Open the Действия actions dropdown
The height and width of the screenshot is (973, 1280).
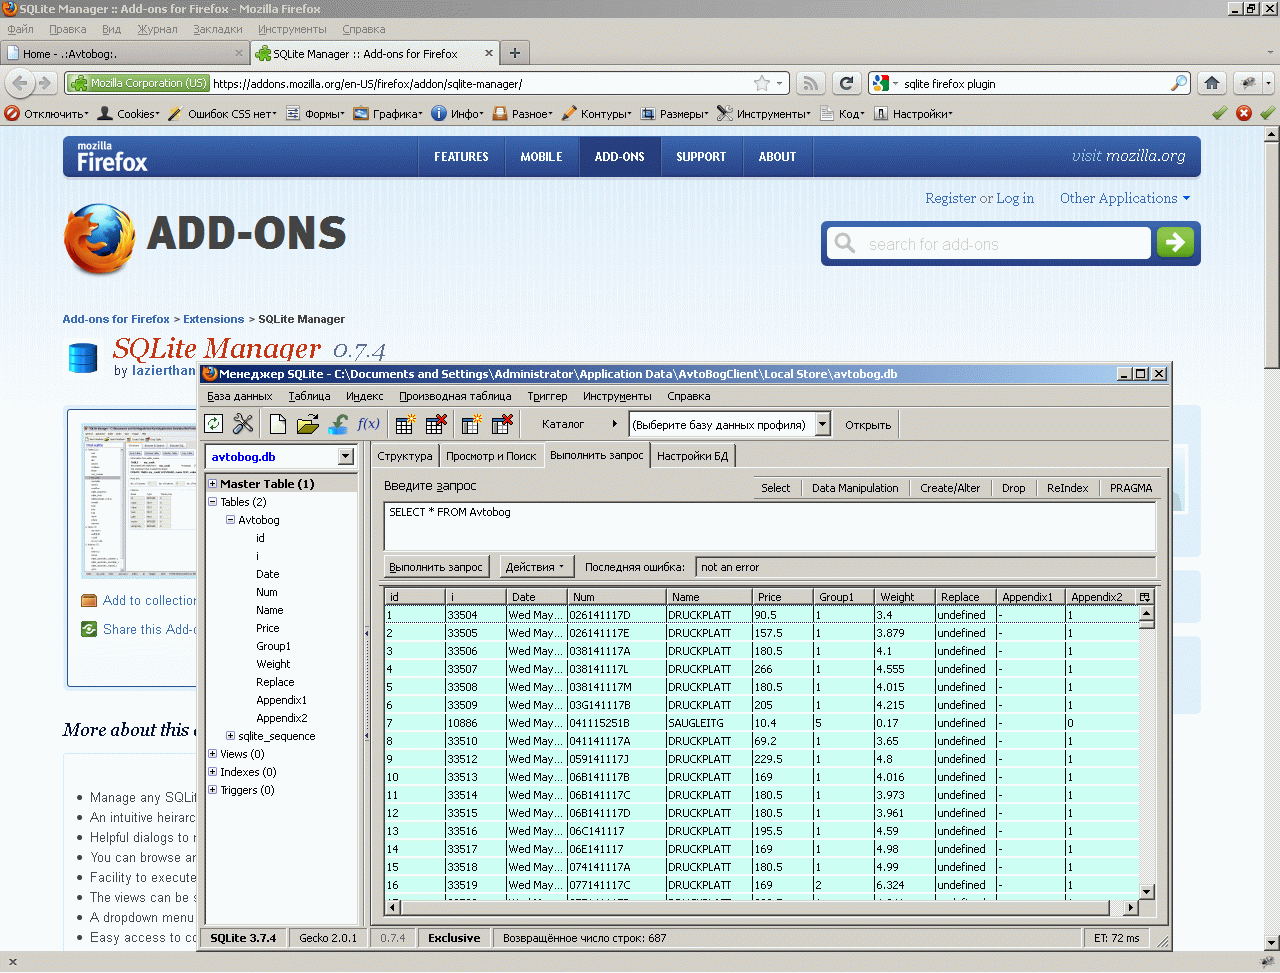coord(535,567)
